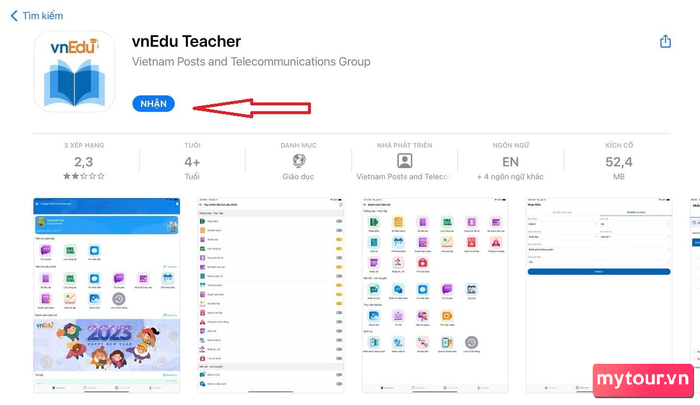Screen dimensions: 700x405
Task: Open the third screenshot with utility icon grid
Action: point(435,296)
